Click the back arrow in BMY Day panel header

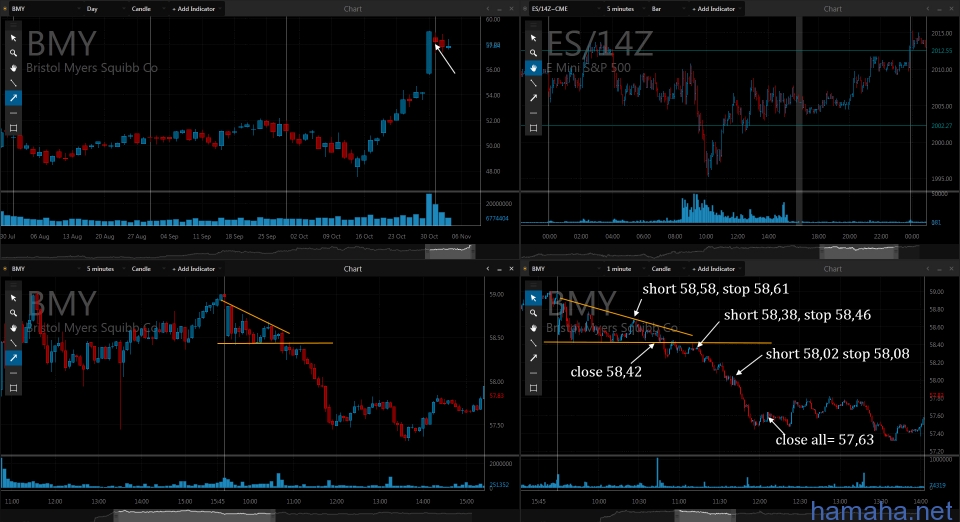[x=488, y=9]
